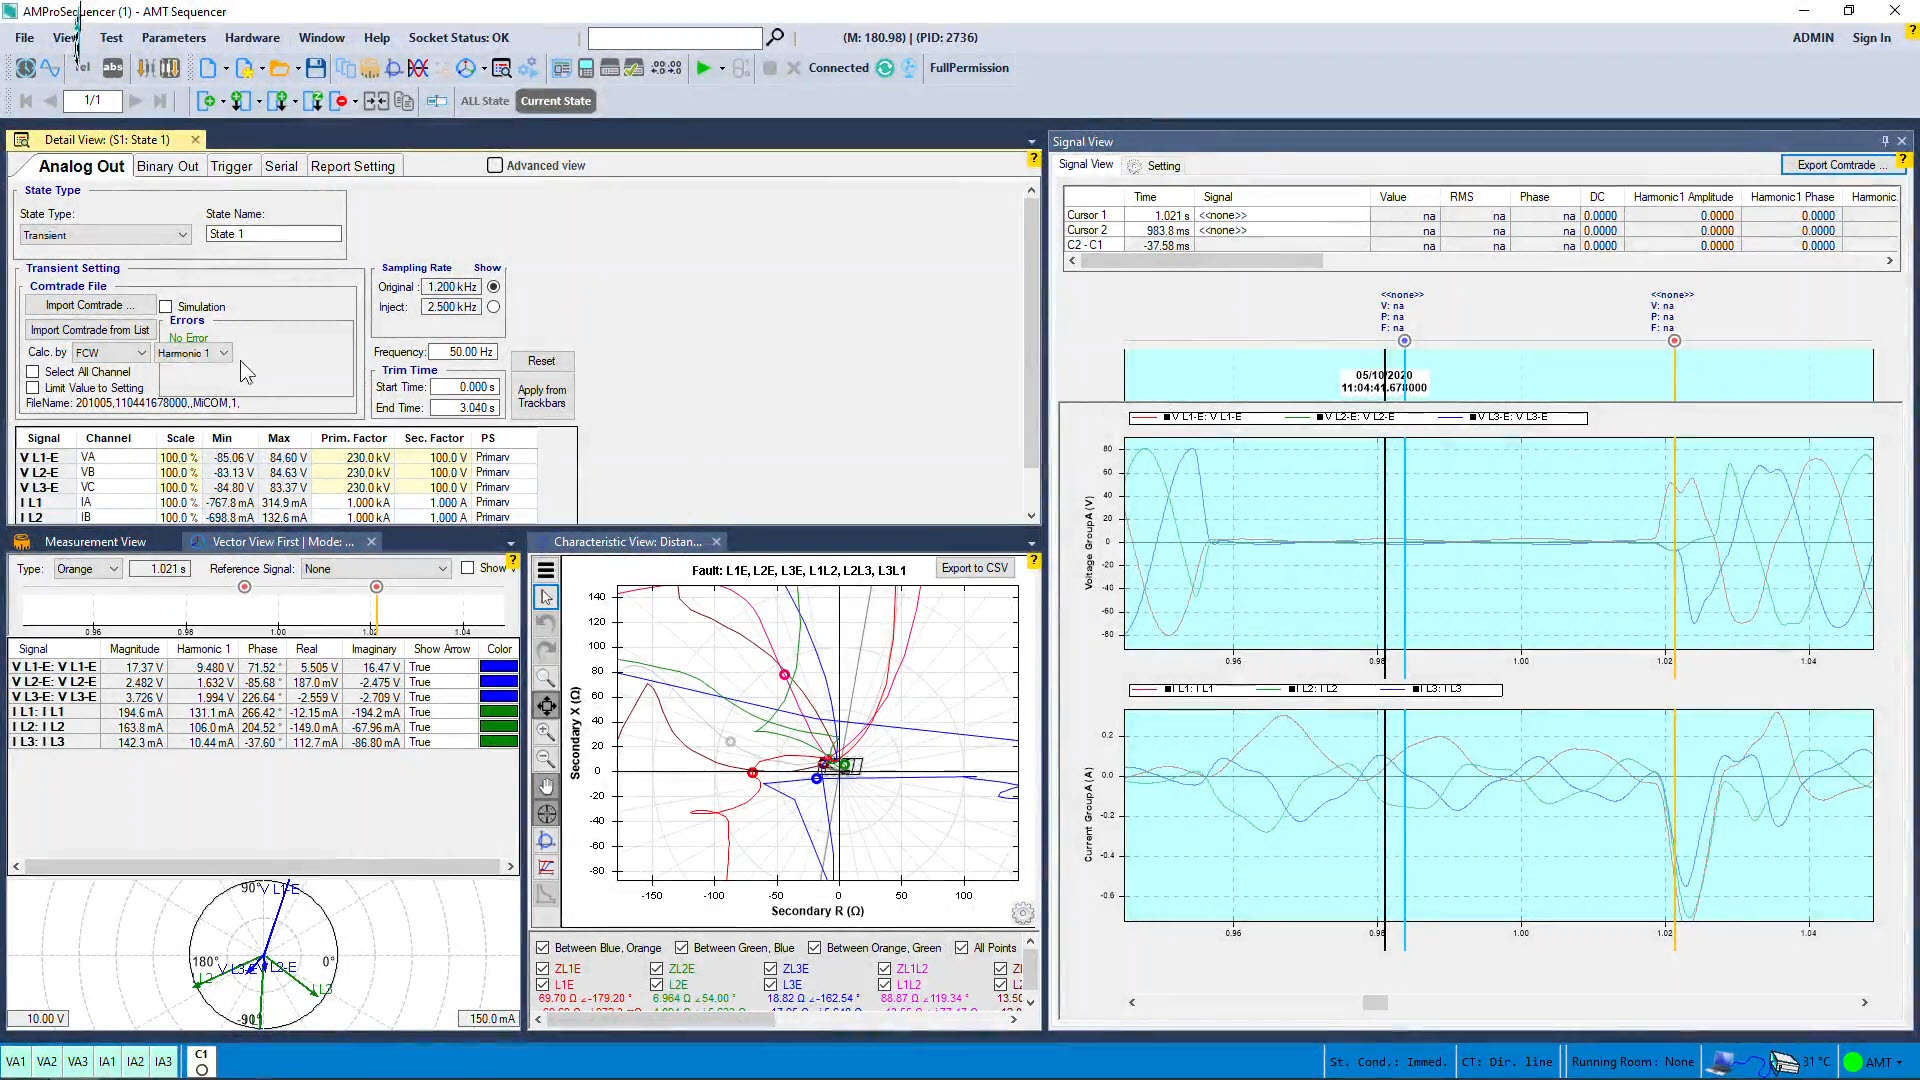Open characteristic view hamburger menu icon
Viewport: 1920px width, 1080px height.
click(x=546, y=570)
